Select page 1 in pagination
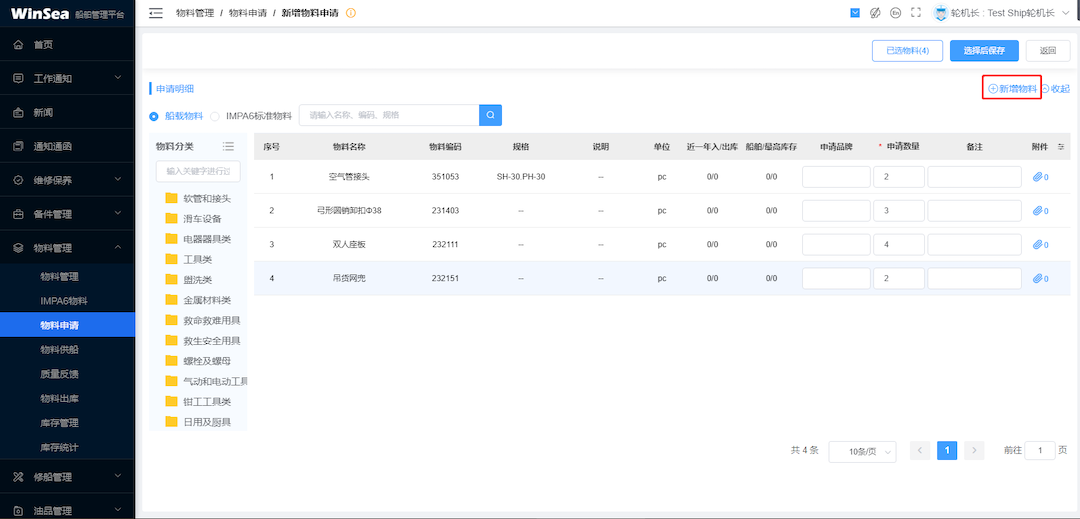 click(947, 451)
